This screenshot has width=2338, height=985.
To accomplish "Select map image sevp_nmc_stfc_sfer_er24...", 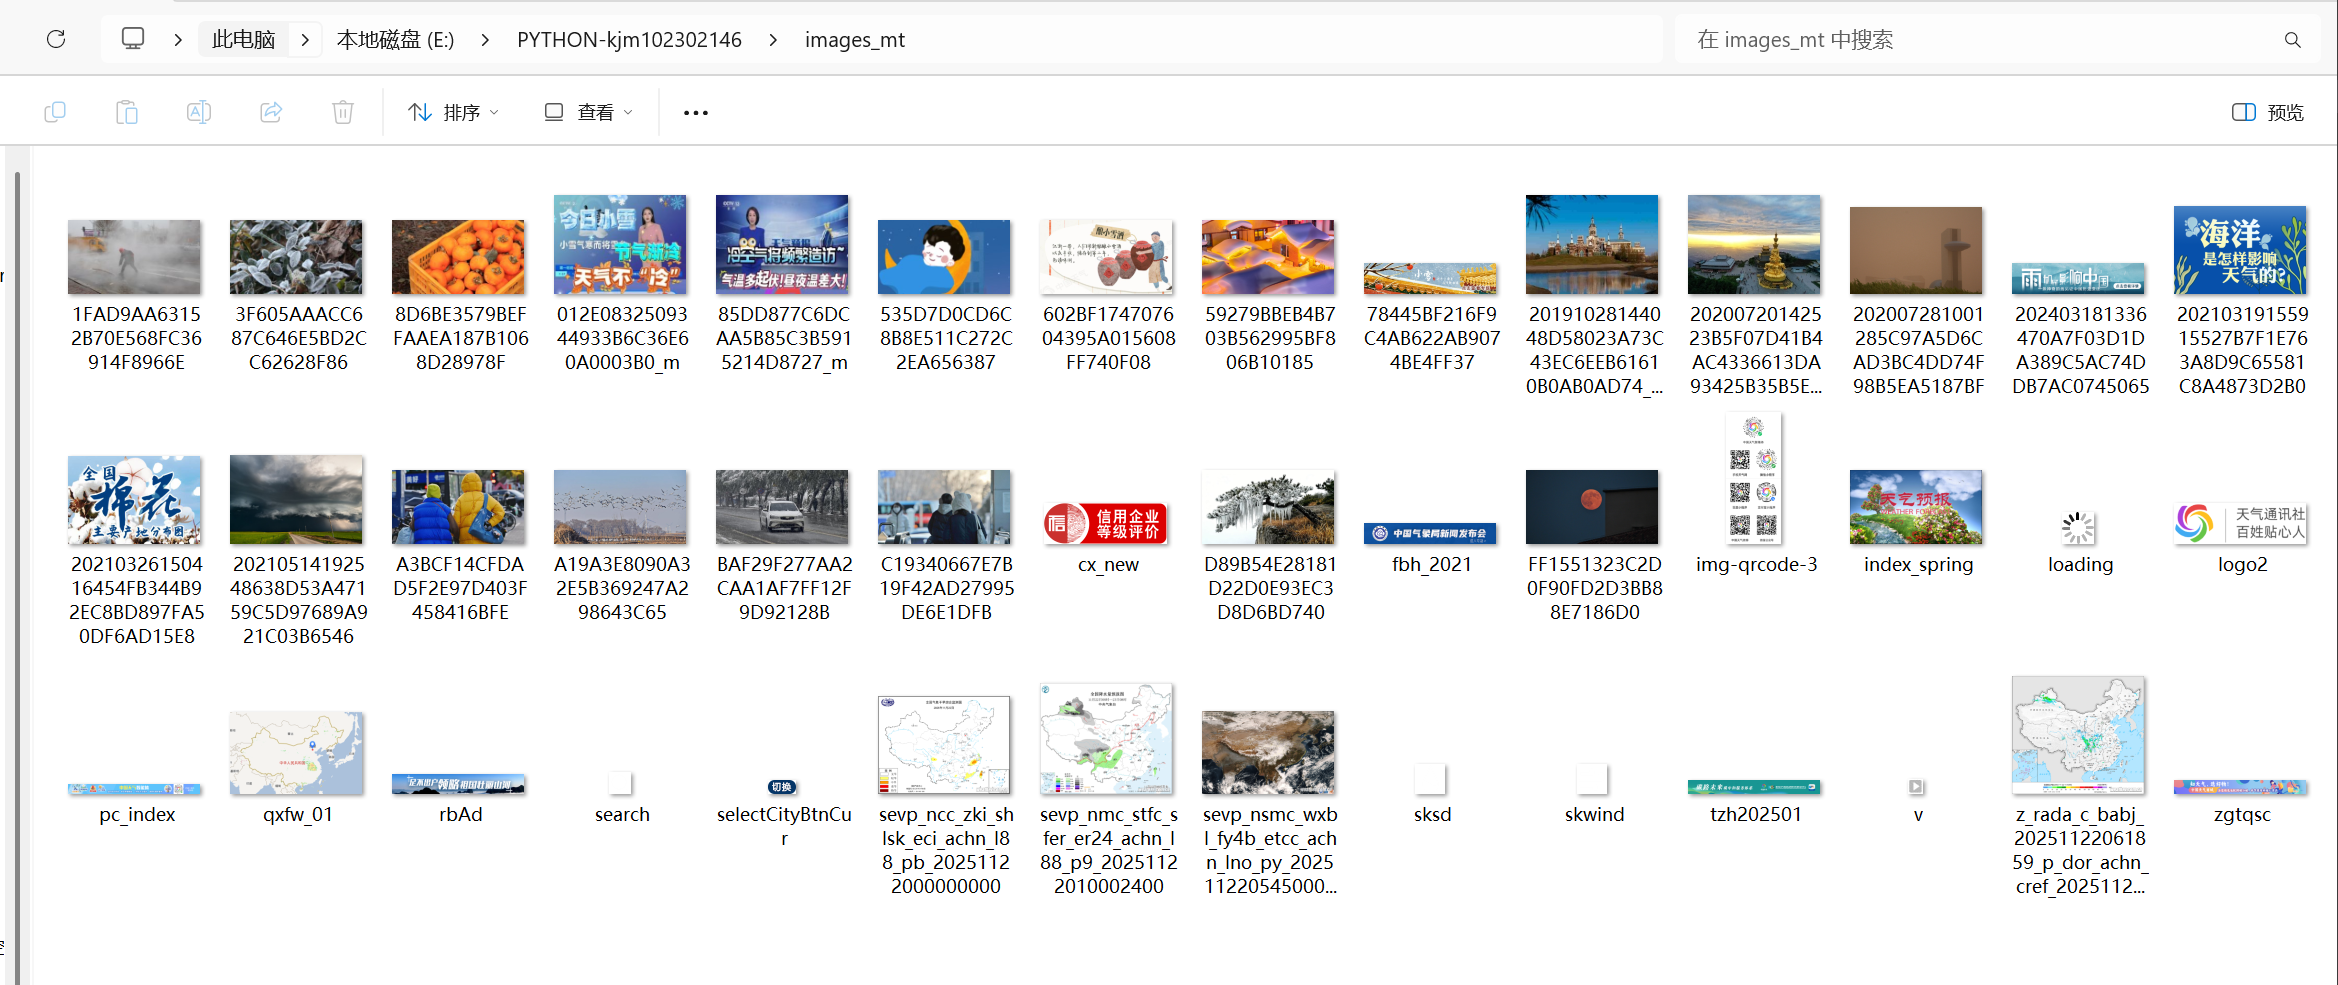I will click(x=1106, y=739).
